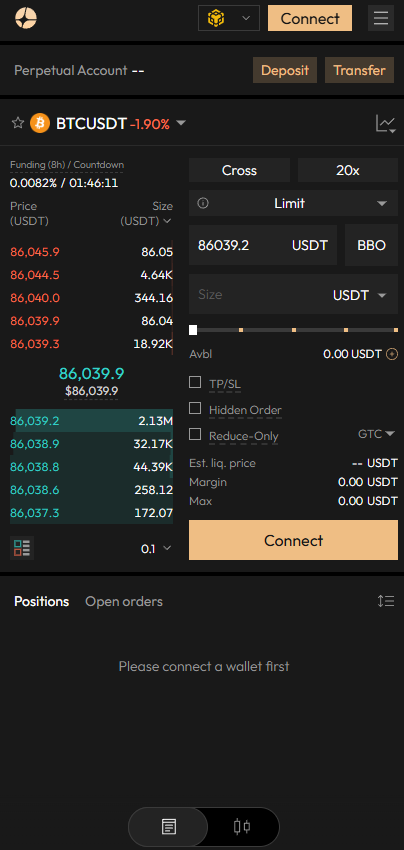Select the Positions tab

point(42,601)
